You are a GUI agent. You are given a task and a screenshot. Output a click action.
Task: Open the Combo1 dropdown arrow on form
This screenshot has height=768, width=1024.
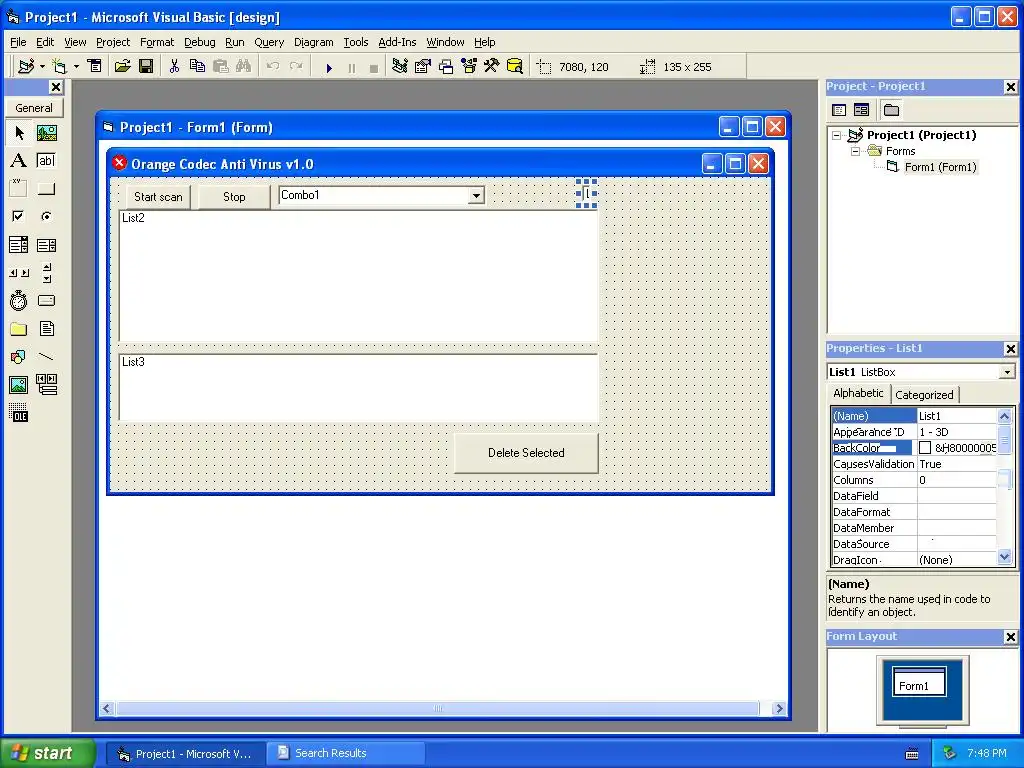pyautogui.click(x=476, y=195)
